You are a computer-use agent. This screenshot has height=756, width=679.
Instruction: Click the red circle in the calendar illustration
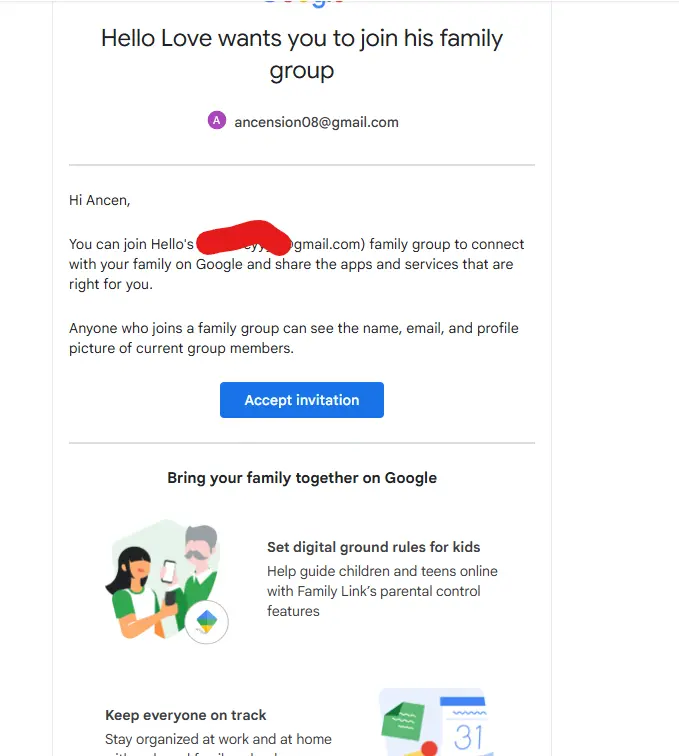point(429,749)
